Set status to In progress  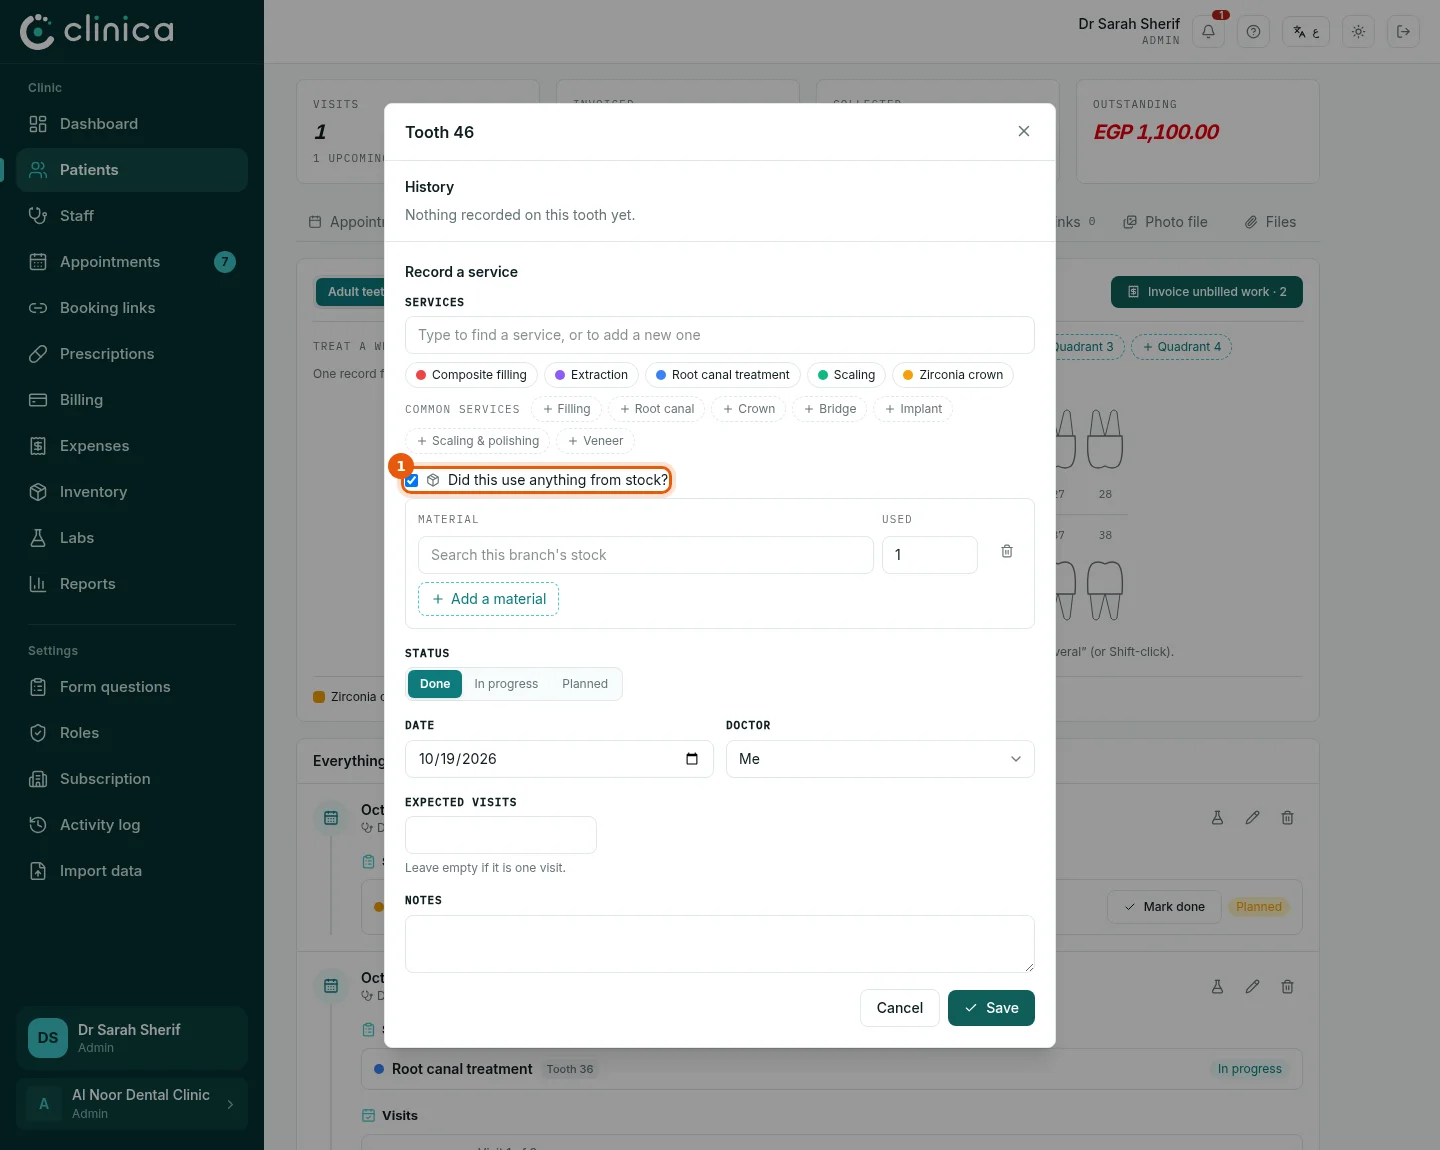tap(506, 684)
